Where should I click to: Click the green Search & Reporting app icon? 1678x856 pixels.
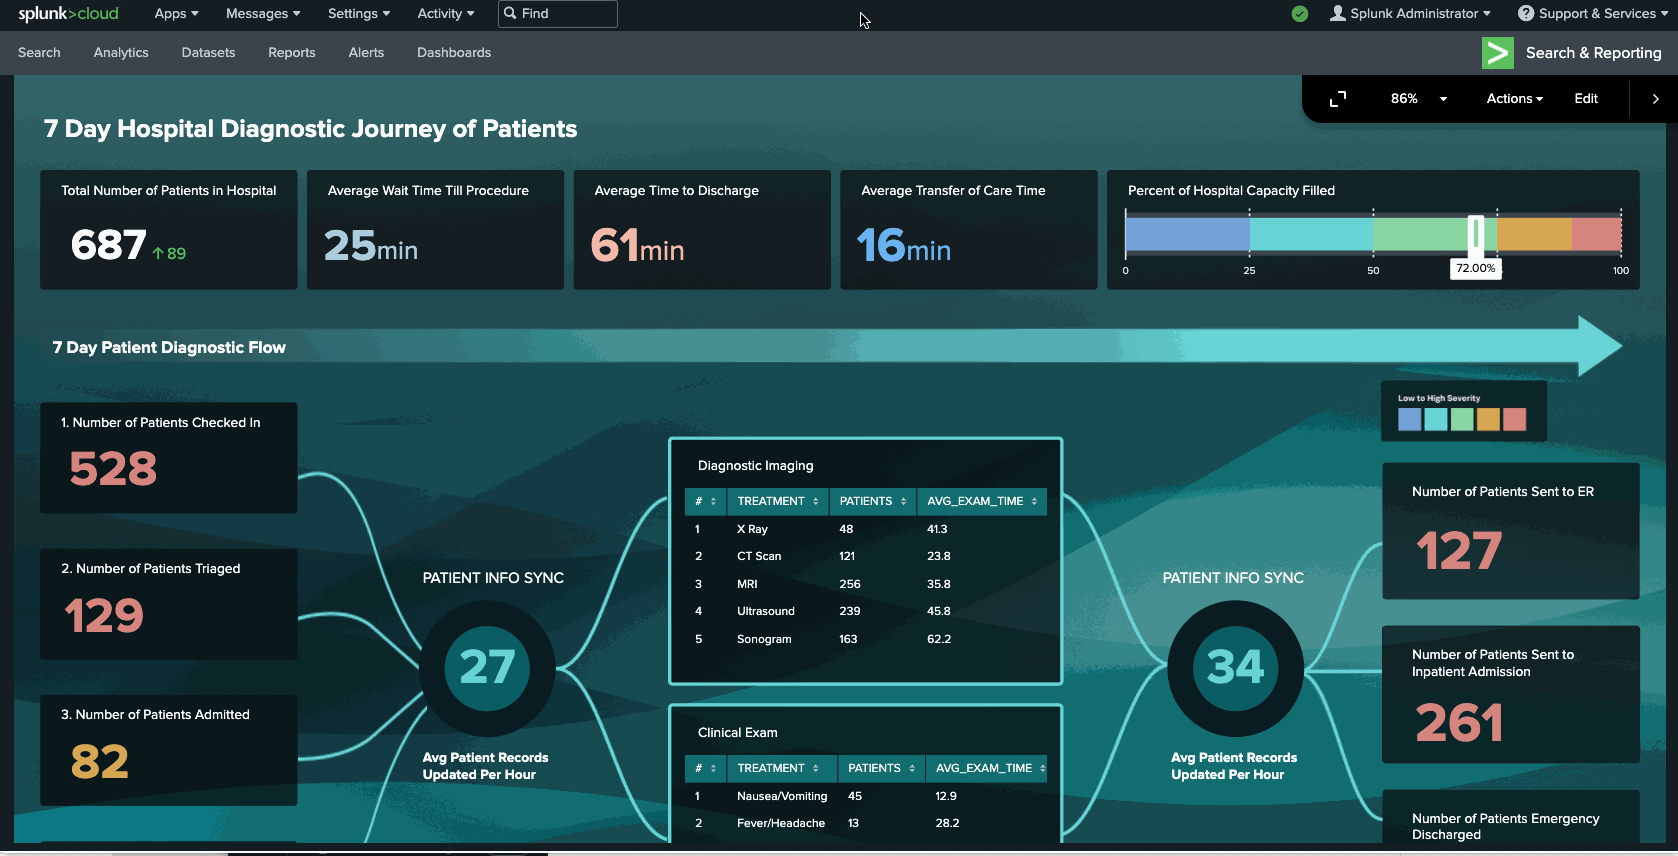click(x=1497, y=53)
